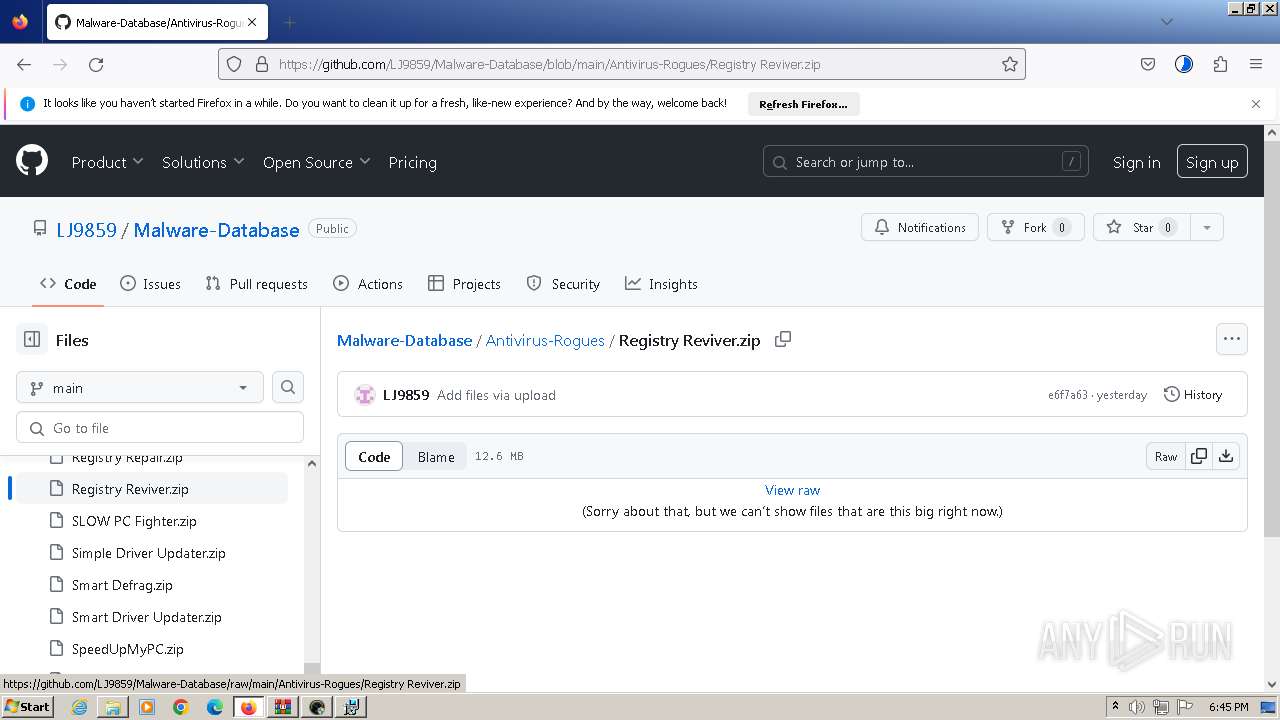List all tabs dropdown arrow
The width and height of the screenshot is (1280, 720).
(1166, 22)
